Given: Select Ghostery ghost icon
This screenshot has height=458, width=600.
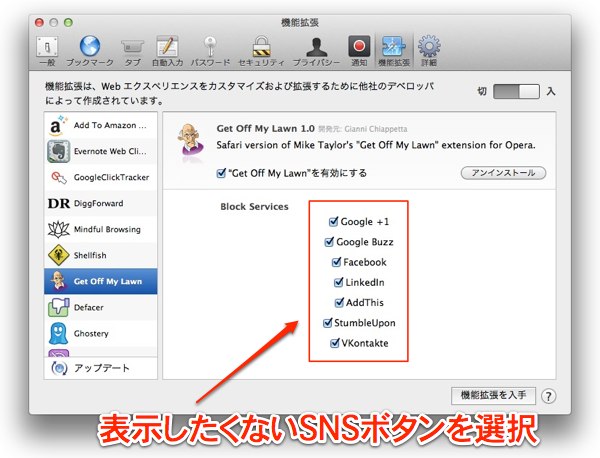Looking at the screenshot, I should click(58, 333).
